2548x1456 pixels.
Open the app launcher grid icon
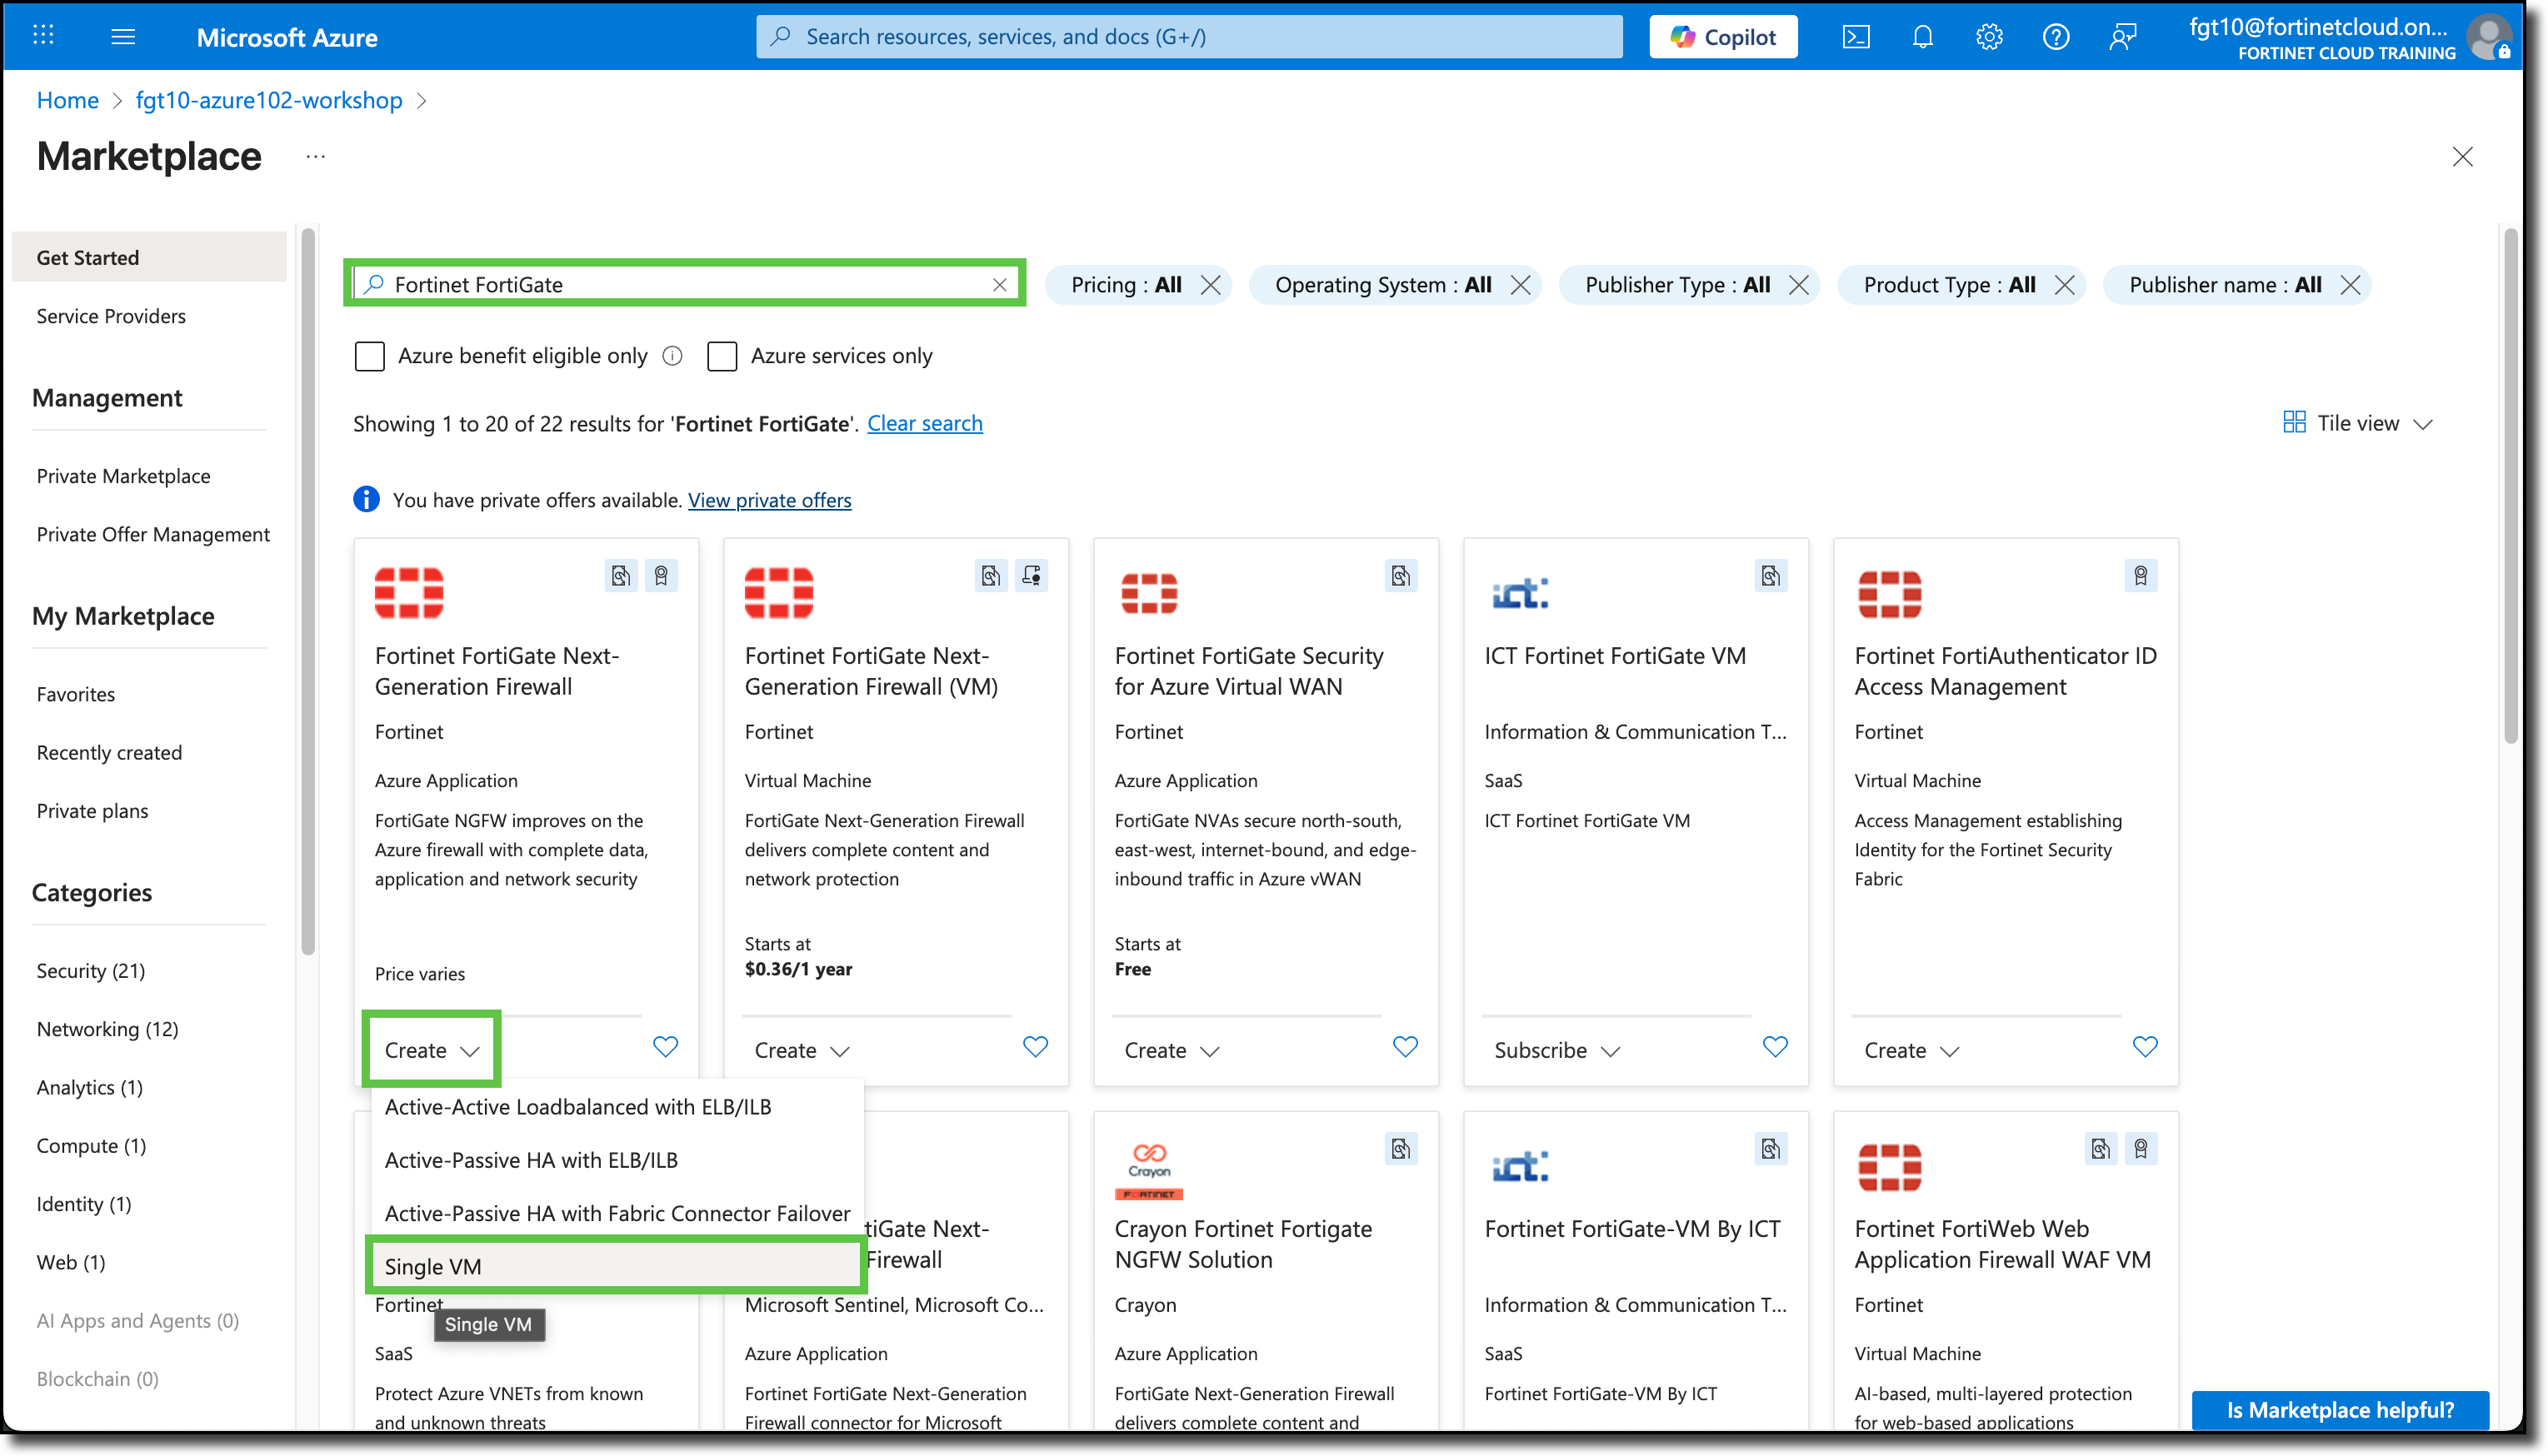42,36
